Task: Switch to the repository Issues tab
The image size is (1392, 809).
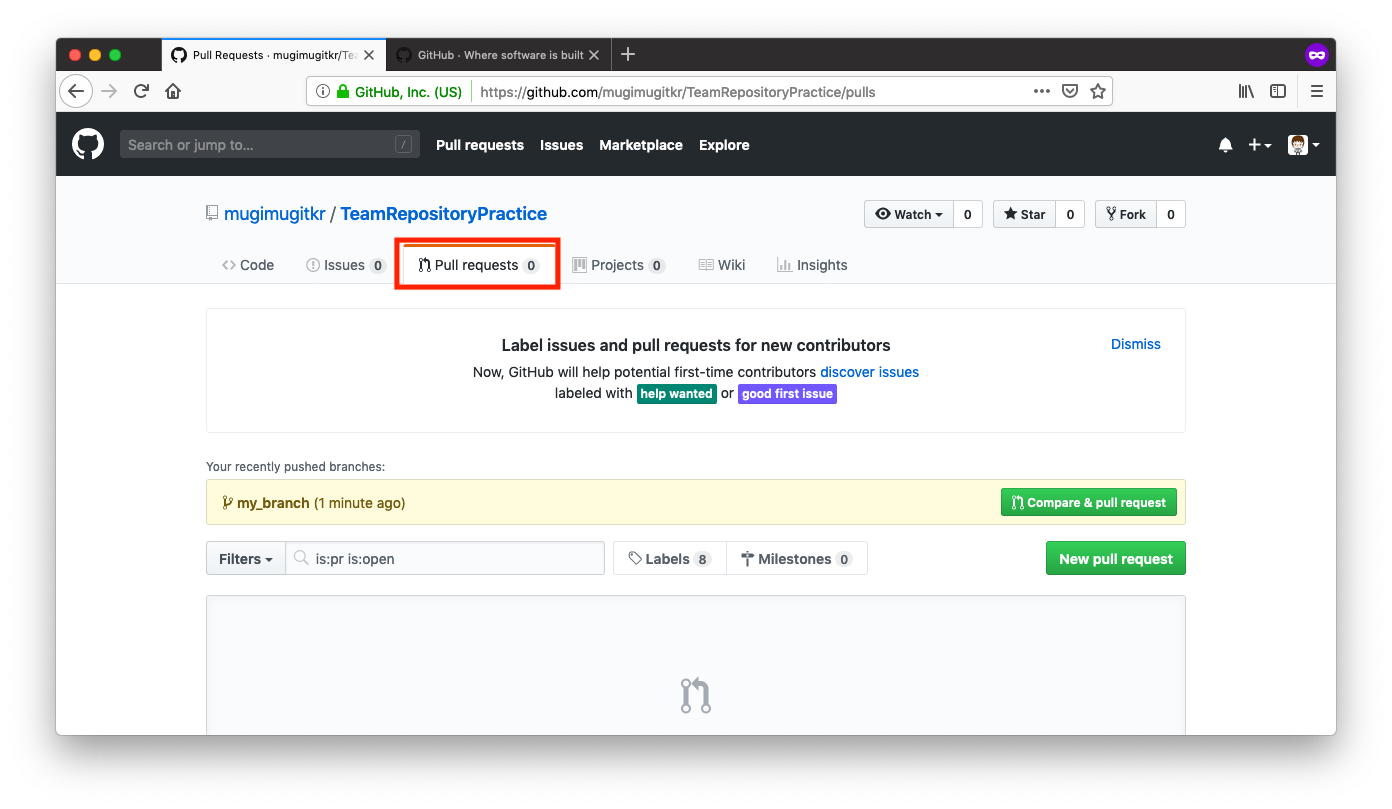Action: [346, 265]
